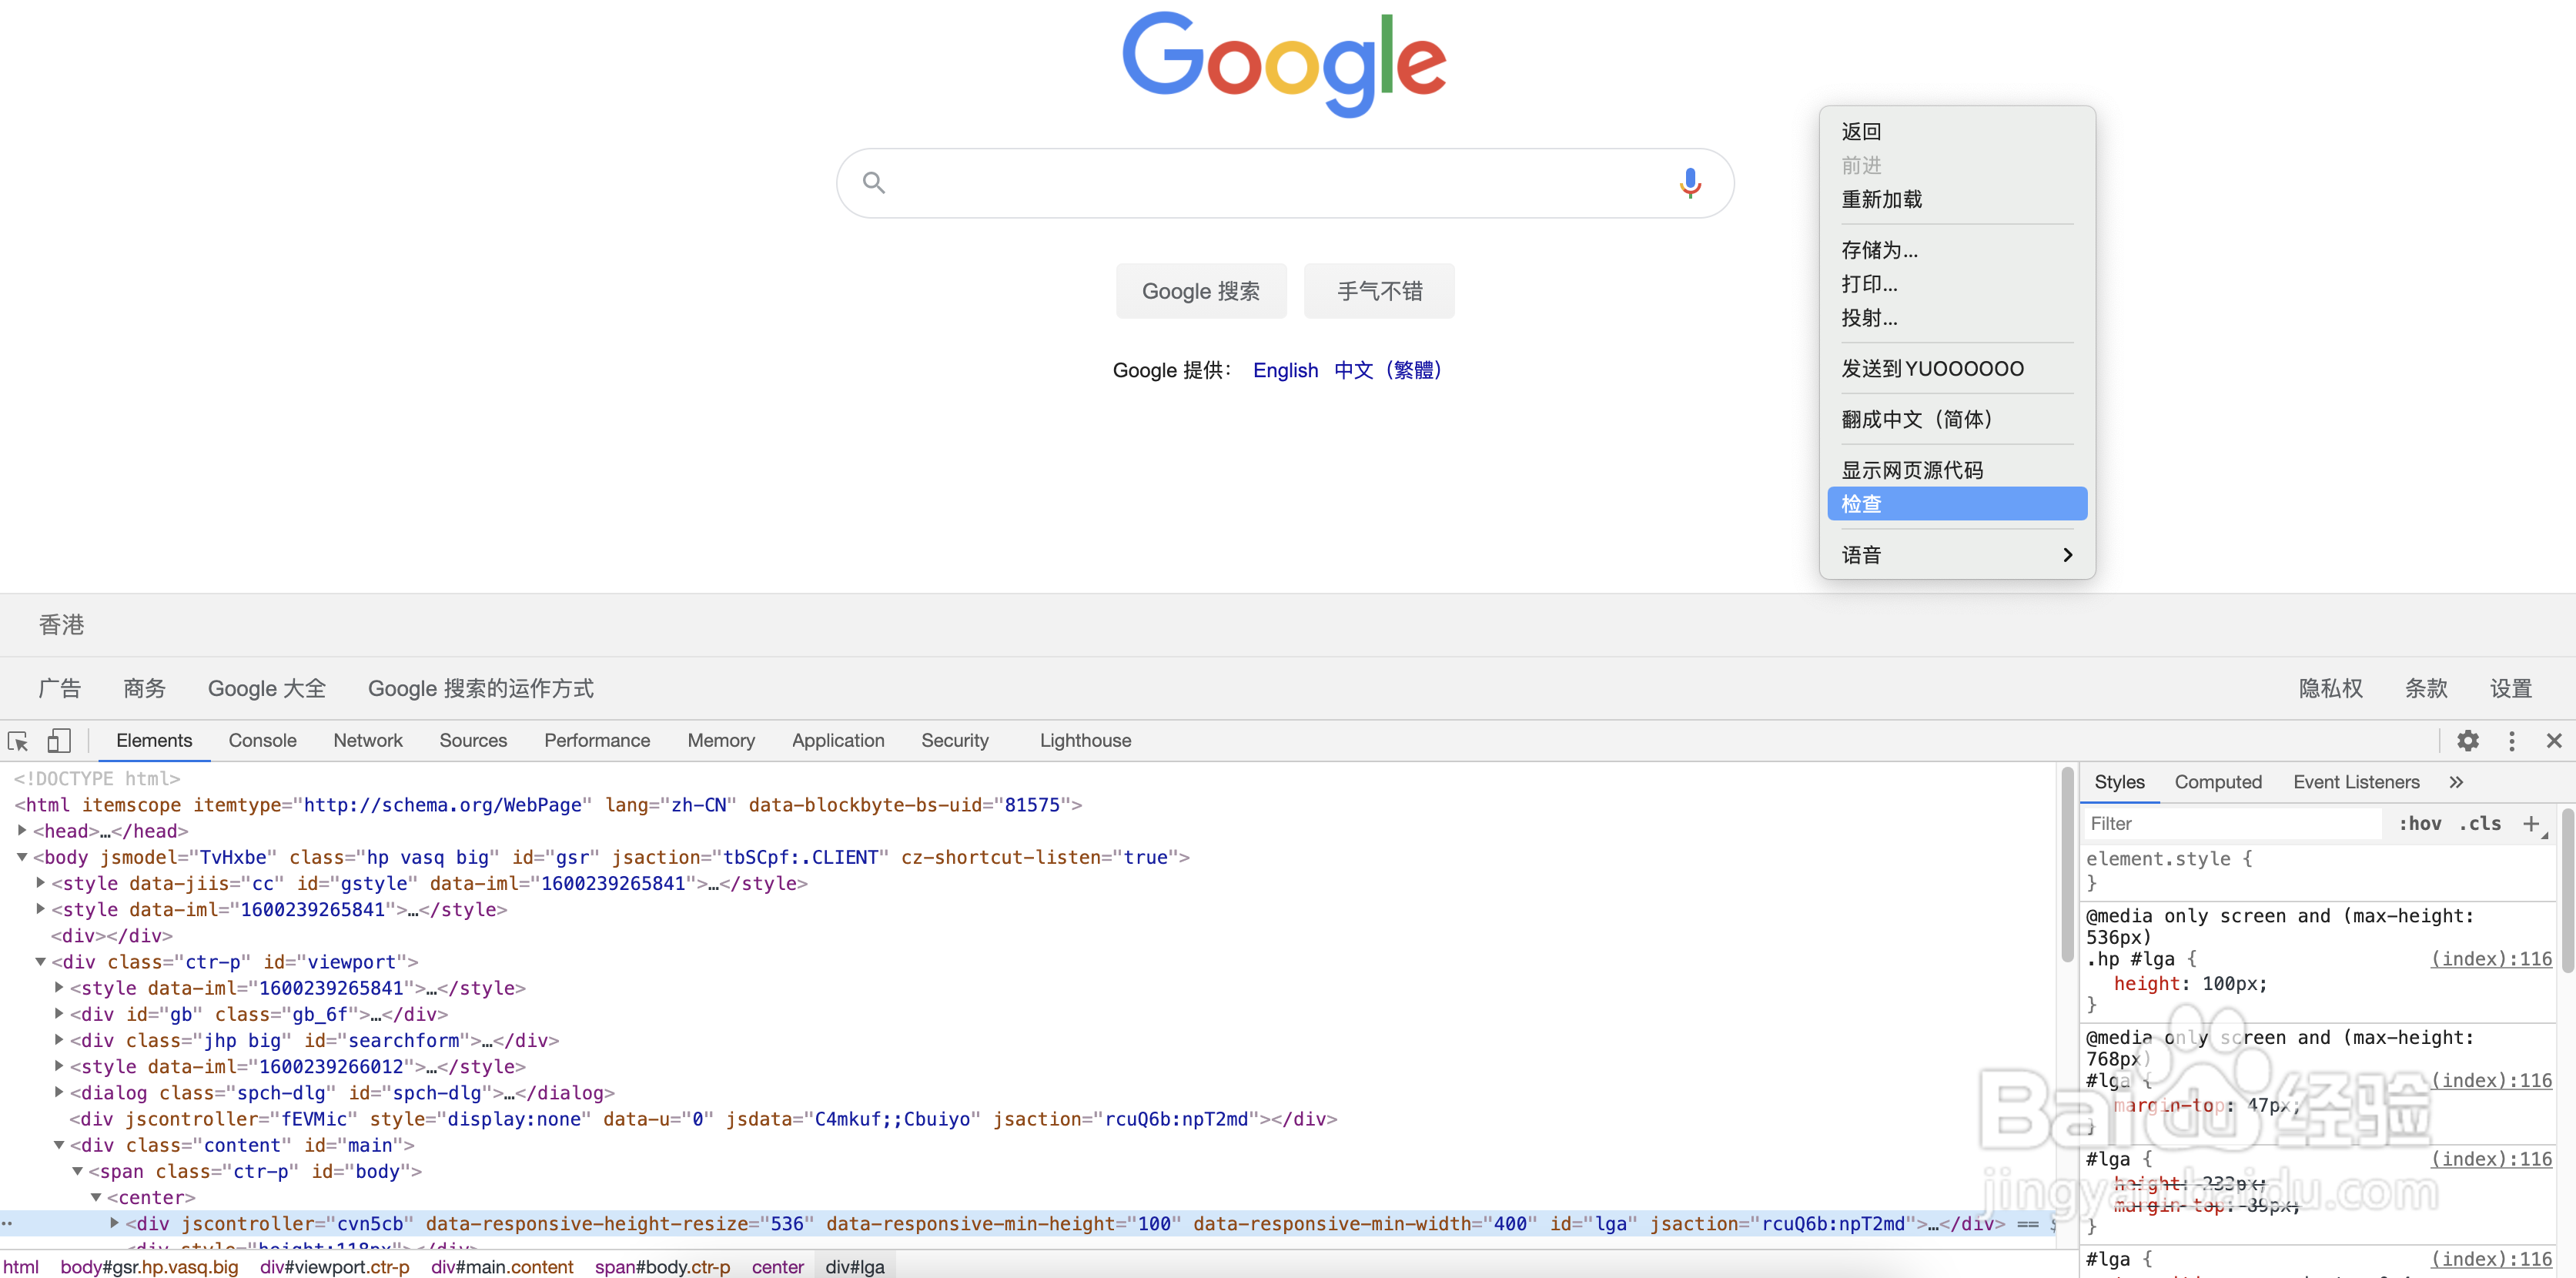Toggle the :hov element state panel
Viewport: 2576px width, 1278px height.
(2420, 824)
